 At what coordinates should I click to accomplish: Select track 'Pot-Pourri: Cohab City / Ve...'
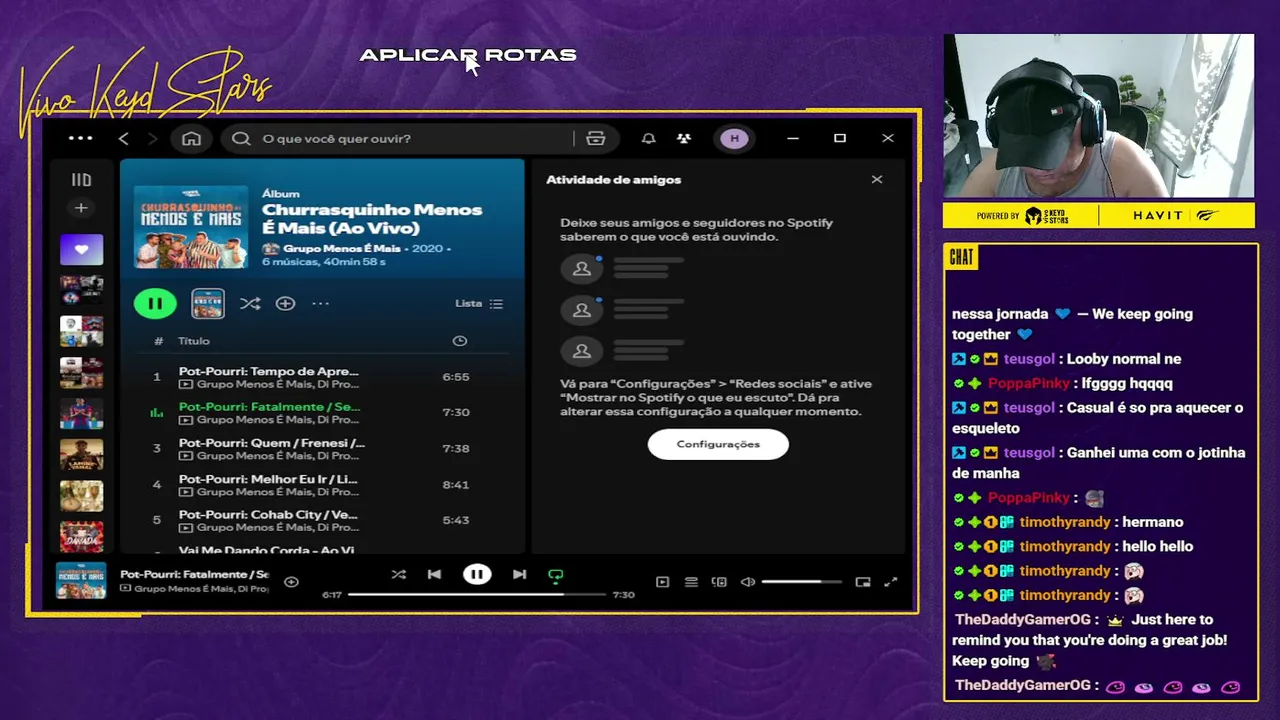(320, 520)
